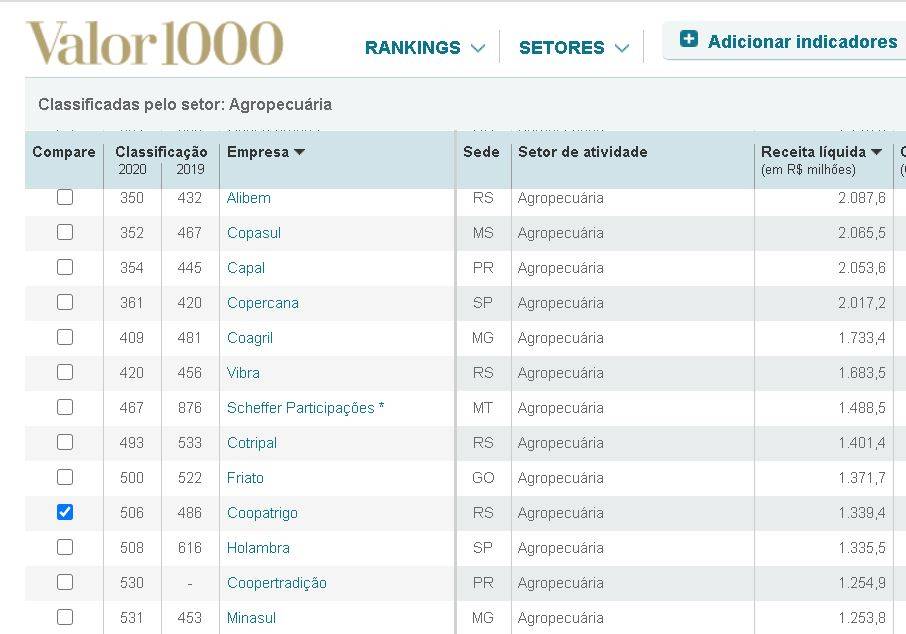Open the Copasul company link
The width and height of the screenshot is (906, 634).
(x=254, y=233)
